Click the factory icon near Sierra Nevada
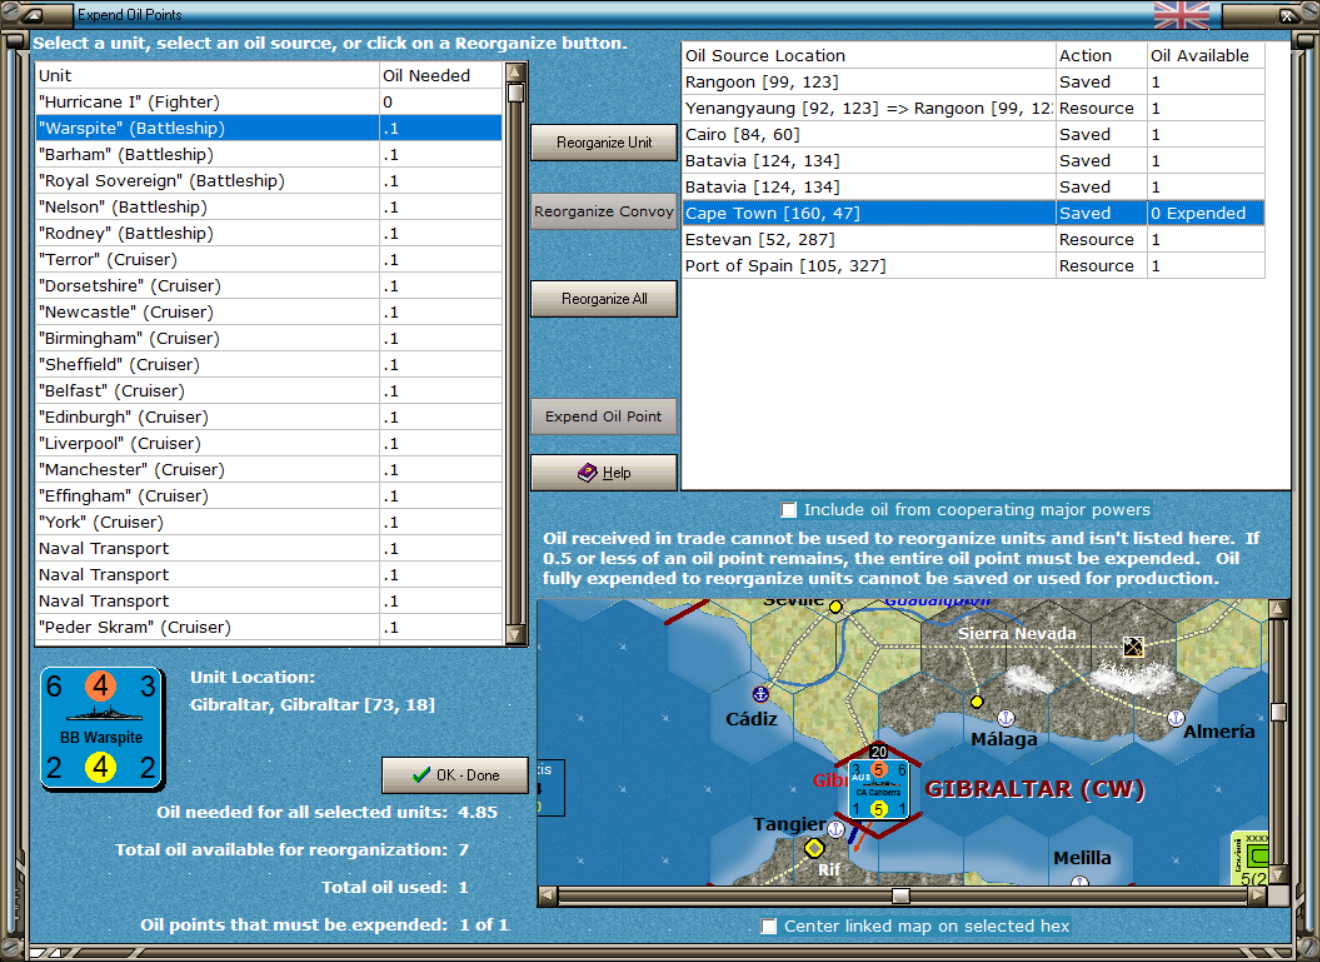The width and height of the screenshot is (1320, 962). tap(1133, 647)
